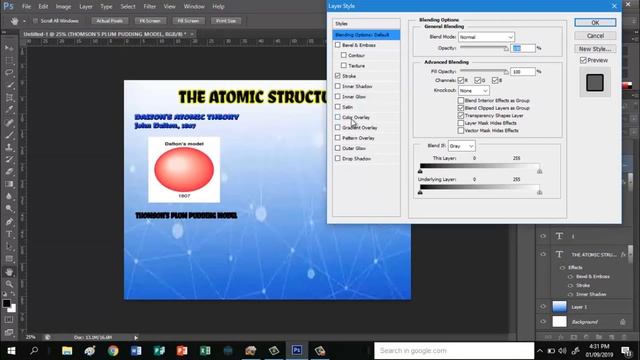Open Hand tool preset picker arrow

24,21
